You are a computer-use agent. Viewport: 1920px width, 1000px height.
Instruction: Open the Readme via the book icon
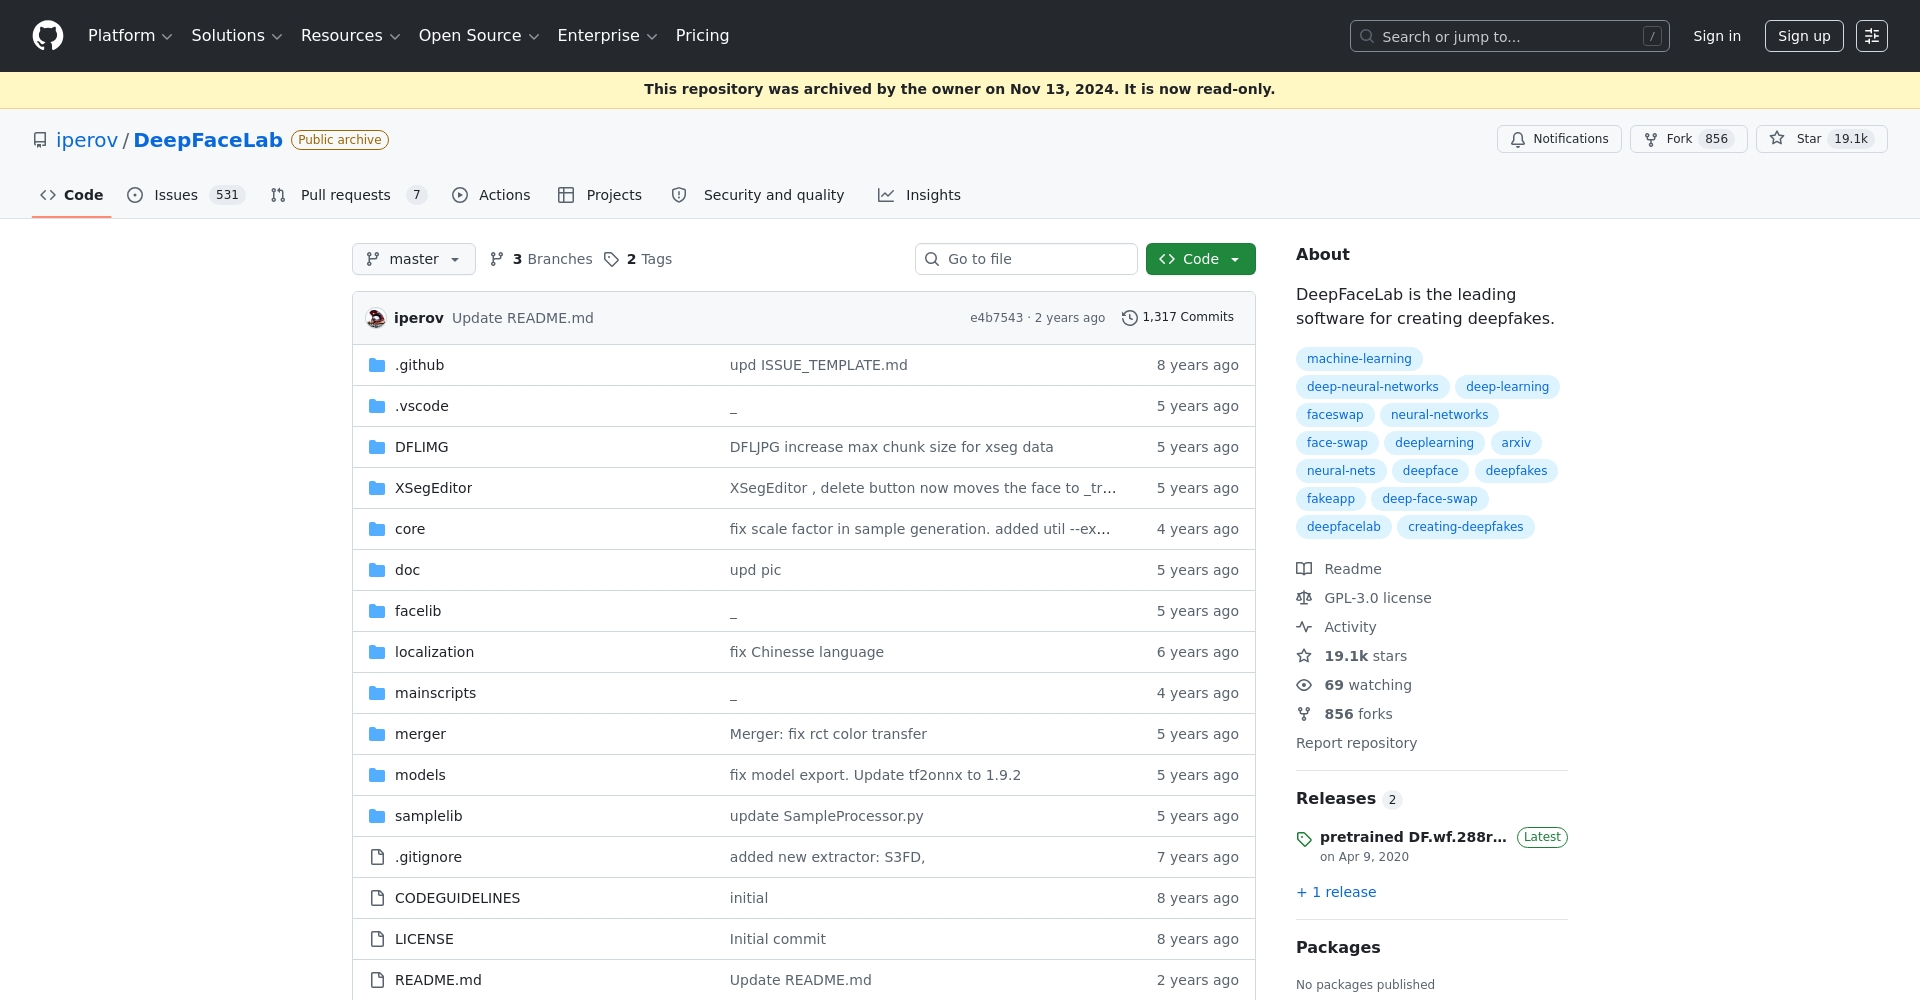point(1304,568)
